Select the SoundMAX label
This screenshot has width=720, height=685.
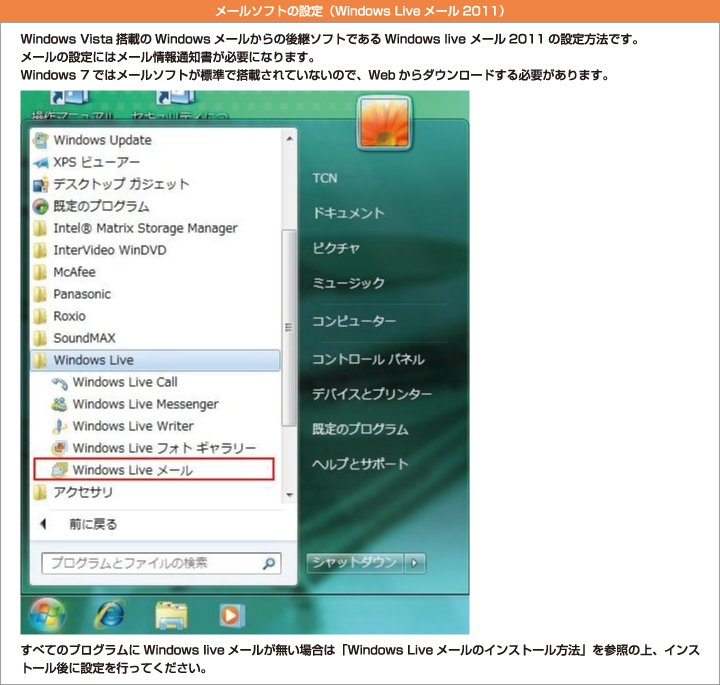click(x=84, y=338)
